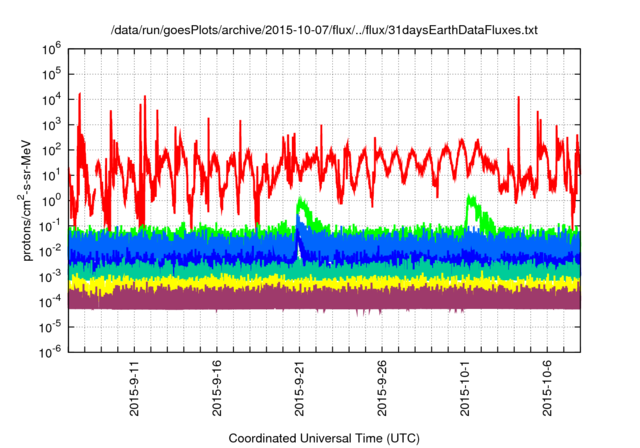Viewport: 640px width, 448px height.
Task: Click the x-axis date 2015-9-26
Action: (x=382, y=388)
